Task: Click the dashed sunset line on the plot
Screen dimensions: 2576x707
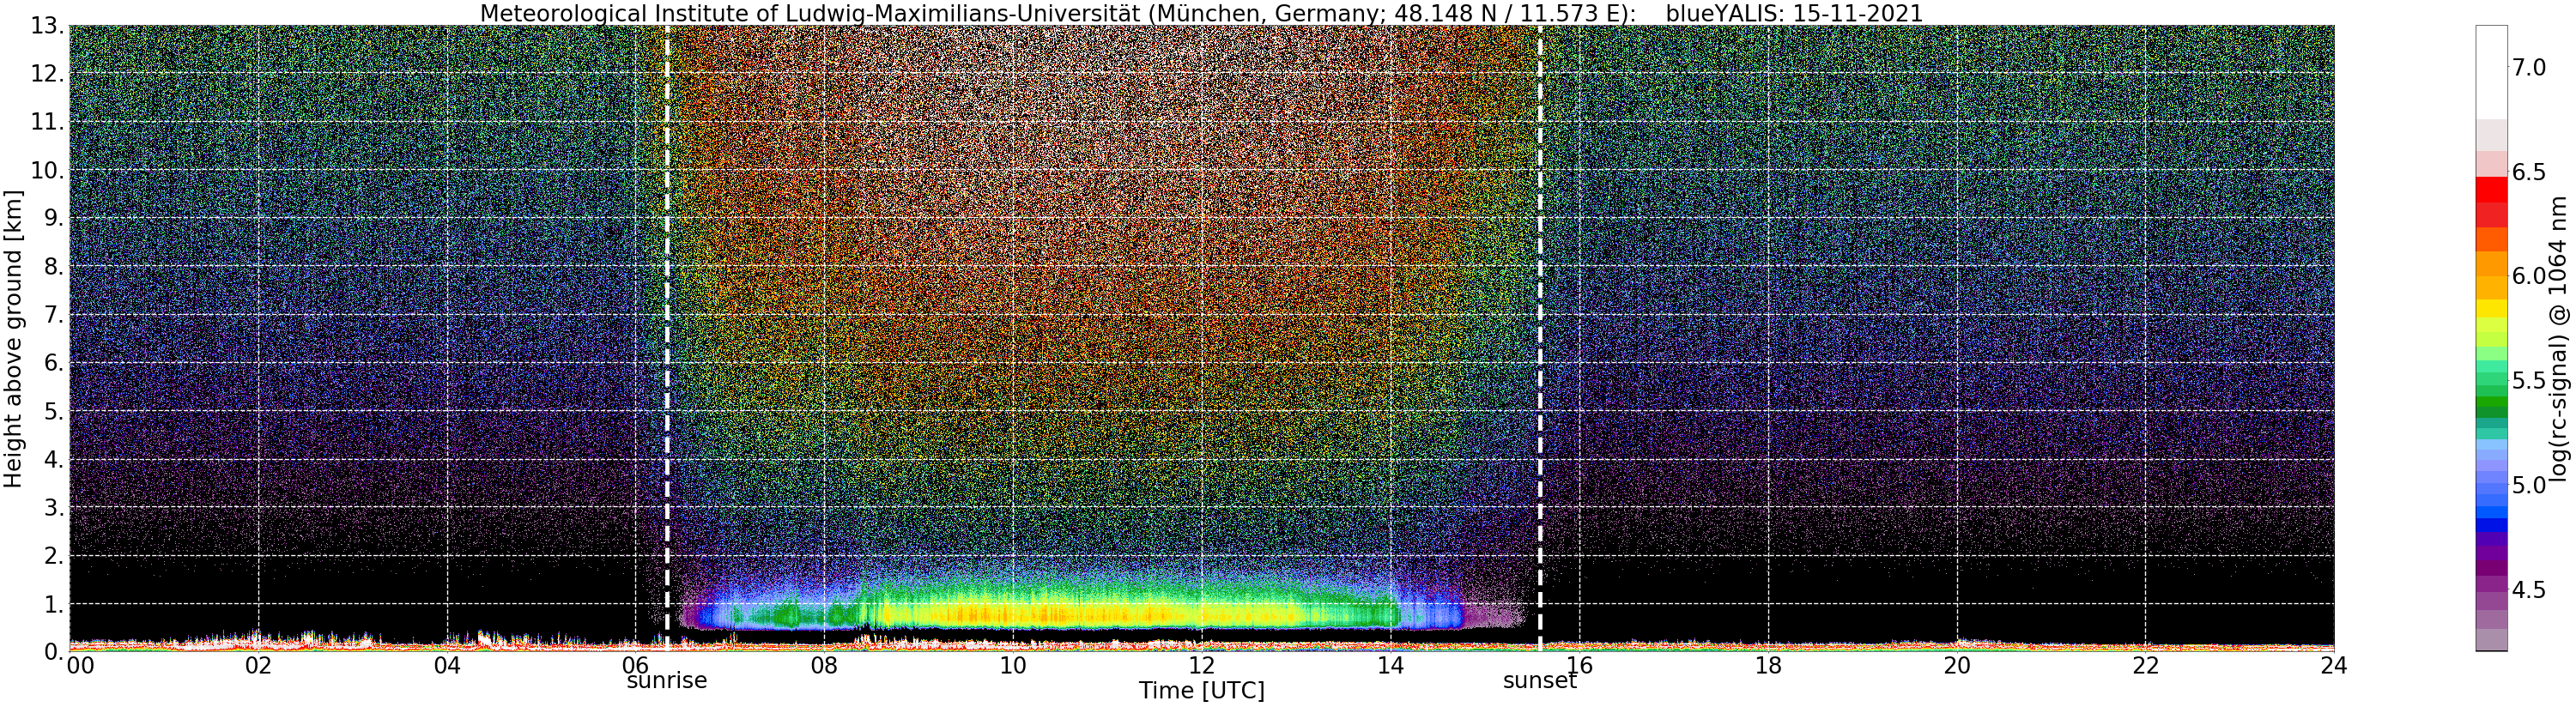Action: tap(1539, 338)
